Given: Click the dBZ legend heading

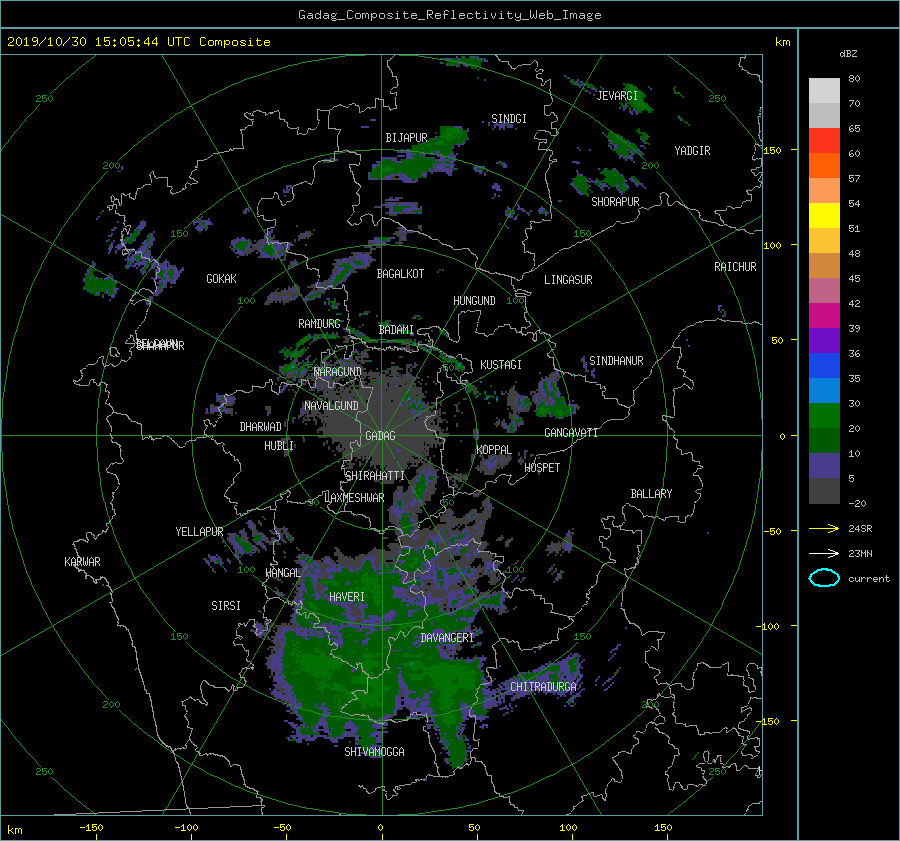Looking at the screenshot, I should 848,53.
